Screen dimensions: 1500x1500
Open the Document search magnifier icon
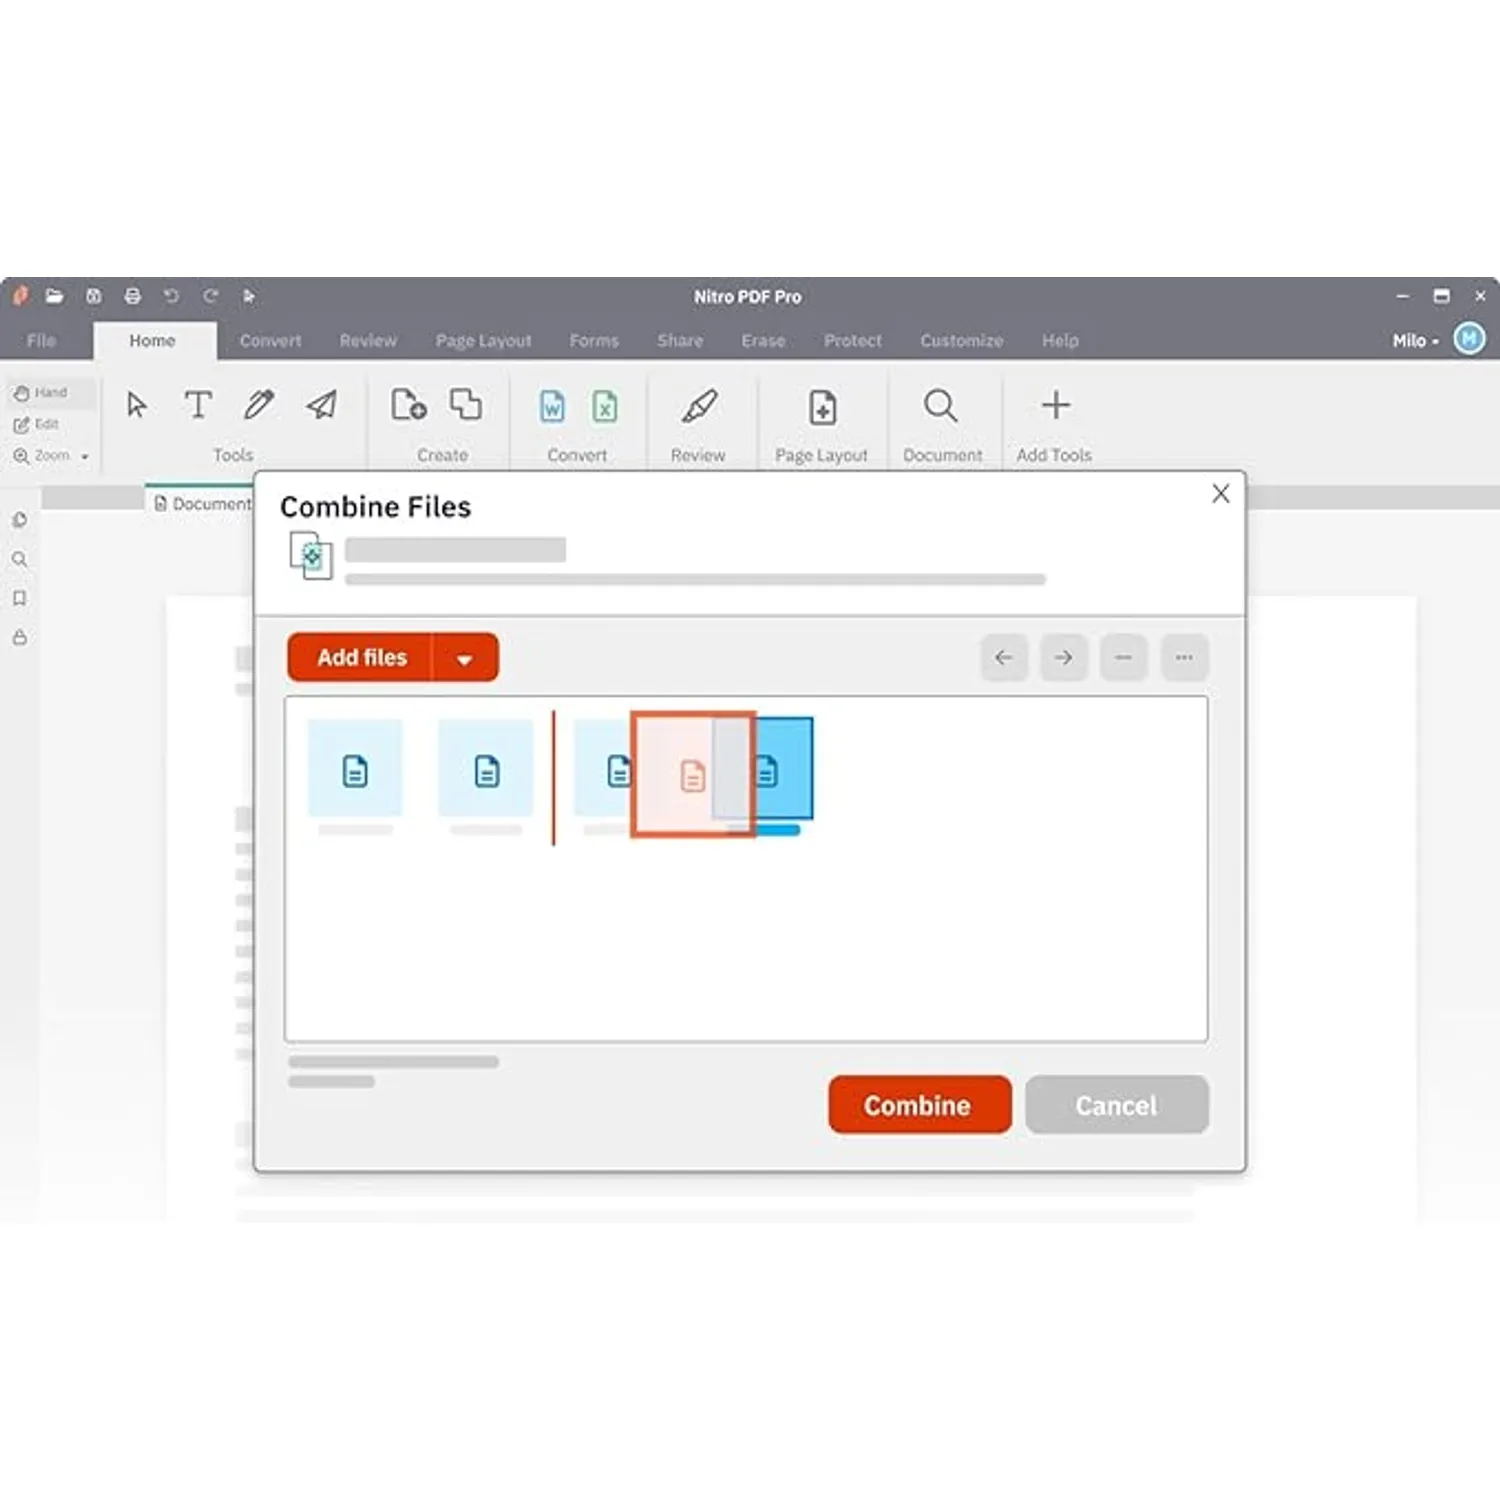click(941, 406)
